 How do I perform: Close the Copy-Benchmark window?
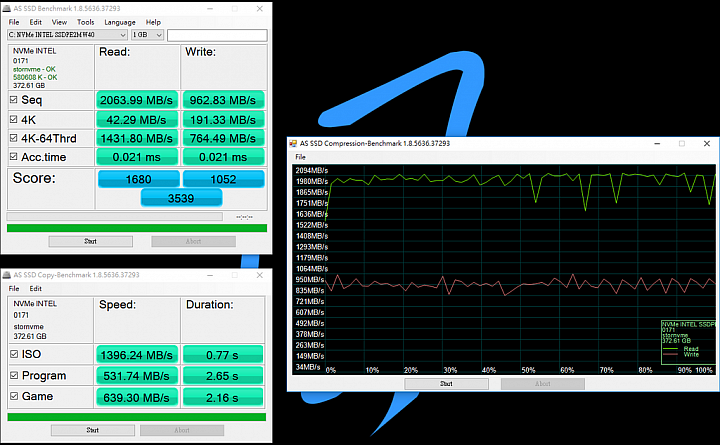(x=259, y=275)
